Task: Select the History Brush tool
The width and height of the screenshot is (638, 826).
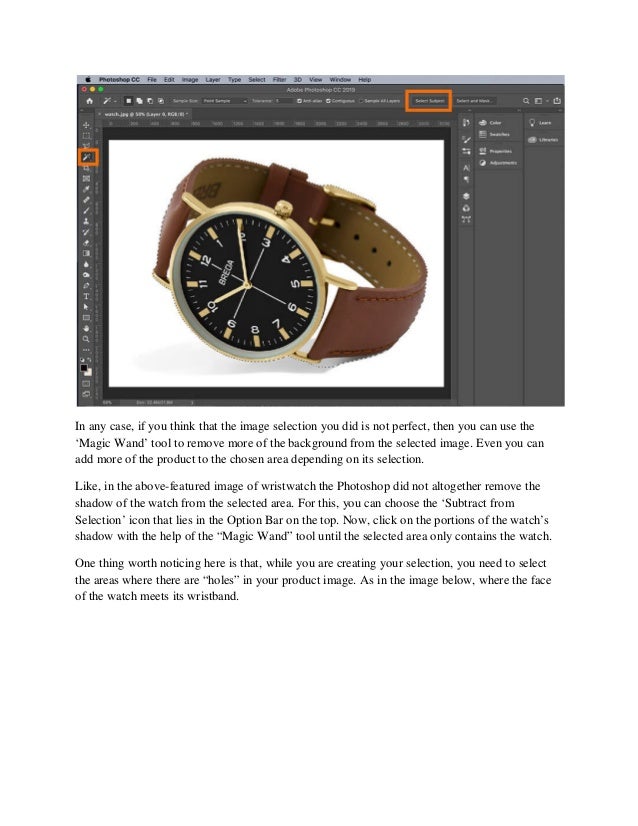Action: pos(86,232)
